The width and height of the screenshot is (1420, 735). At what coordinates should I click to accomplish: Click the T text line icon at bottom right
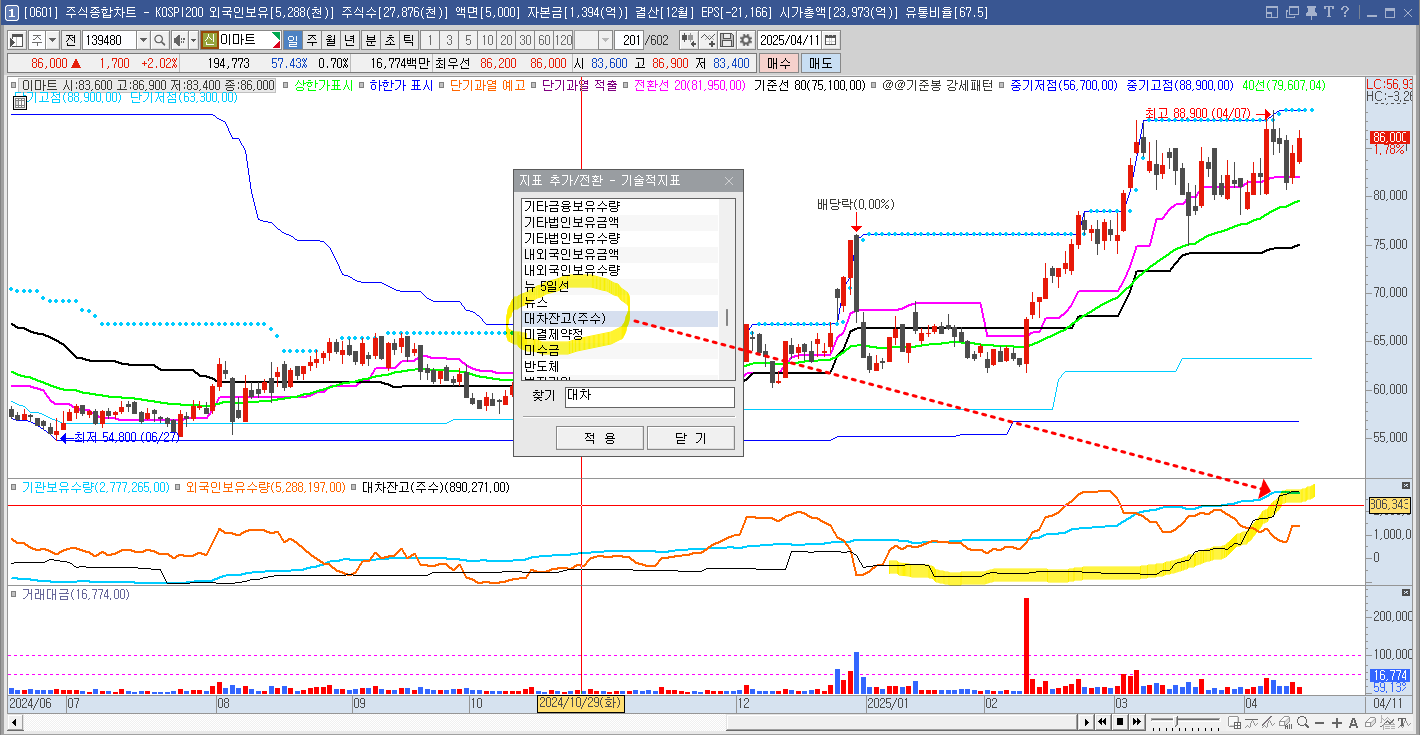click(x=1404, y=722)
